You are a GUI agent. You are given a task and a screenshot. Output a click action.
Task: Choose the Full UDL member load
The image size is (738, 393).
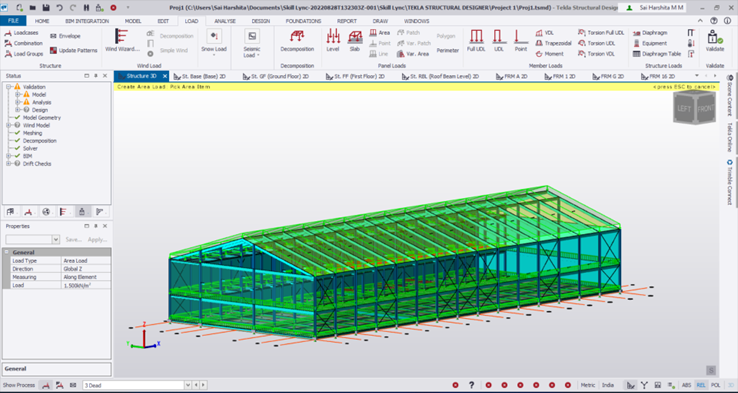click(476, 40)
